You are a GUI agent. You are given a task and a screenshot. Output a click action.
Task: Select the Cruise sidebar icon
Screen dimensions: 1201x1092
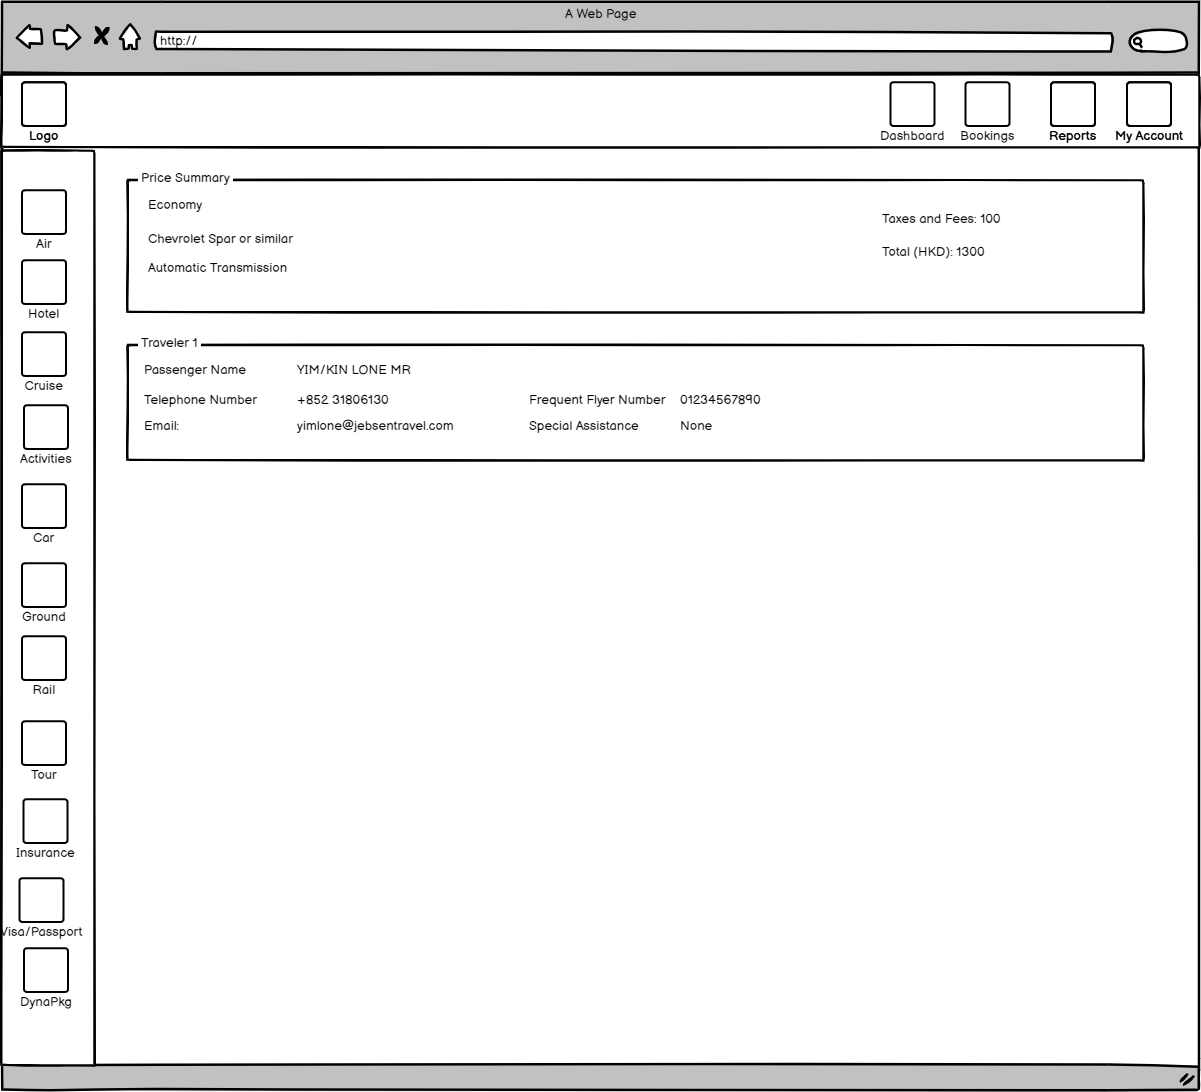click(x=44, y=354)
